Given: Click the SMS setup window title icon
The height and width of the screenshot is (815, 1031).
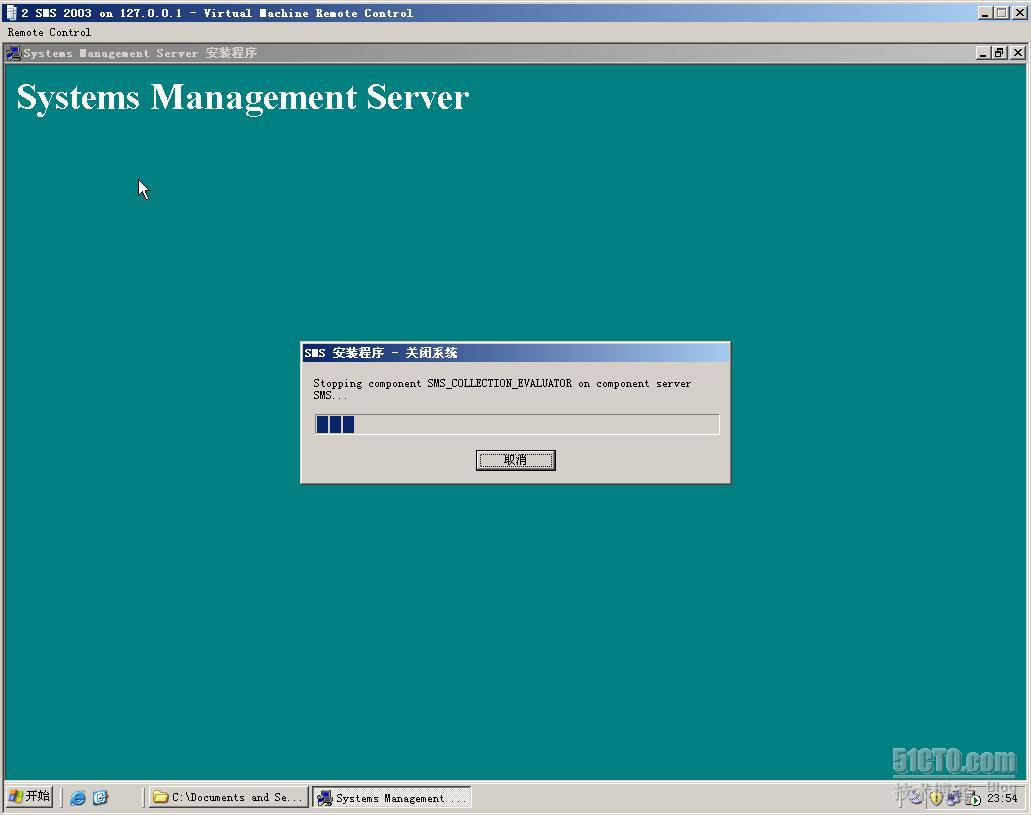Looking at the screenshot, I should click(x=13, y=53).
